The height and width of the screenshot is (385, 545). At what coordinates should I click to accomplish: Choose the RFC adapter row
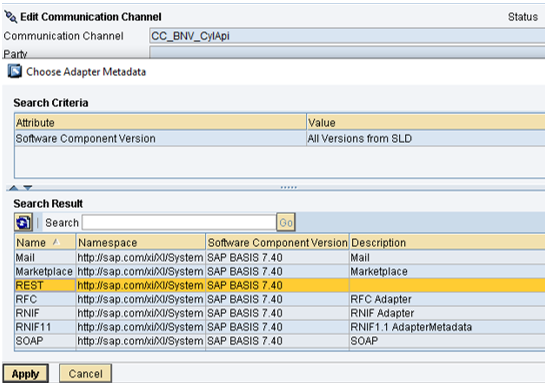280,299
